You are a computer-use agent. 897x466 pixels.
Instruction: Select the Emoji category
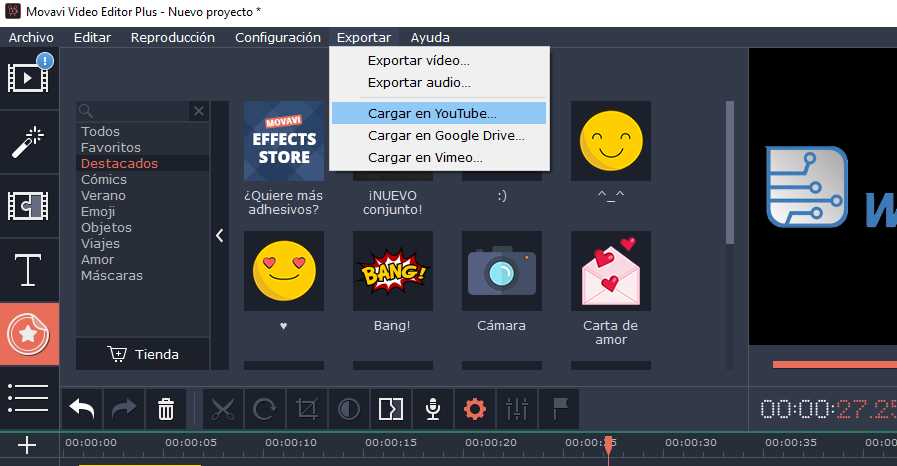[98, 212]
